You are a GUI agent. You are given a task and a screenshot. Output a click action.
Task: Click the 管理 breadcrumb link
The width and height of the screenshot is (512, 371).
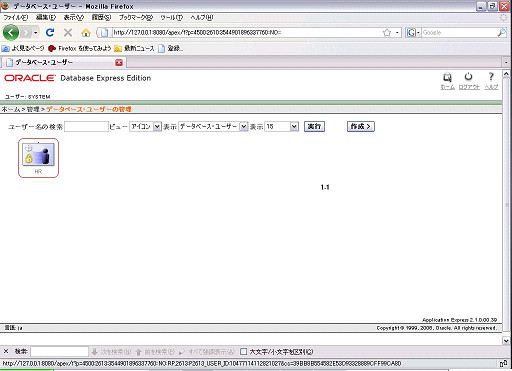pyautogui.click(x=33, y=109)
